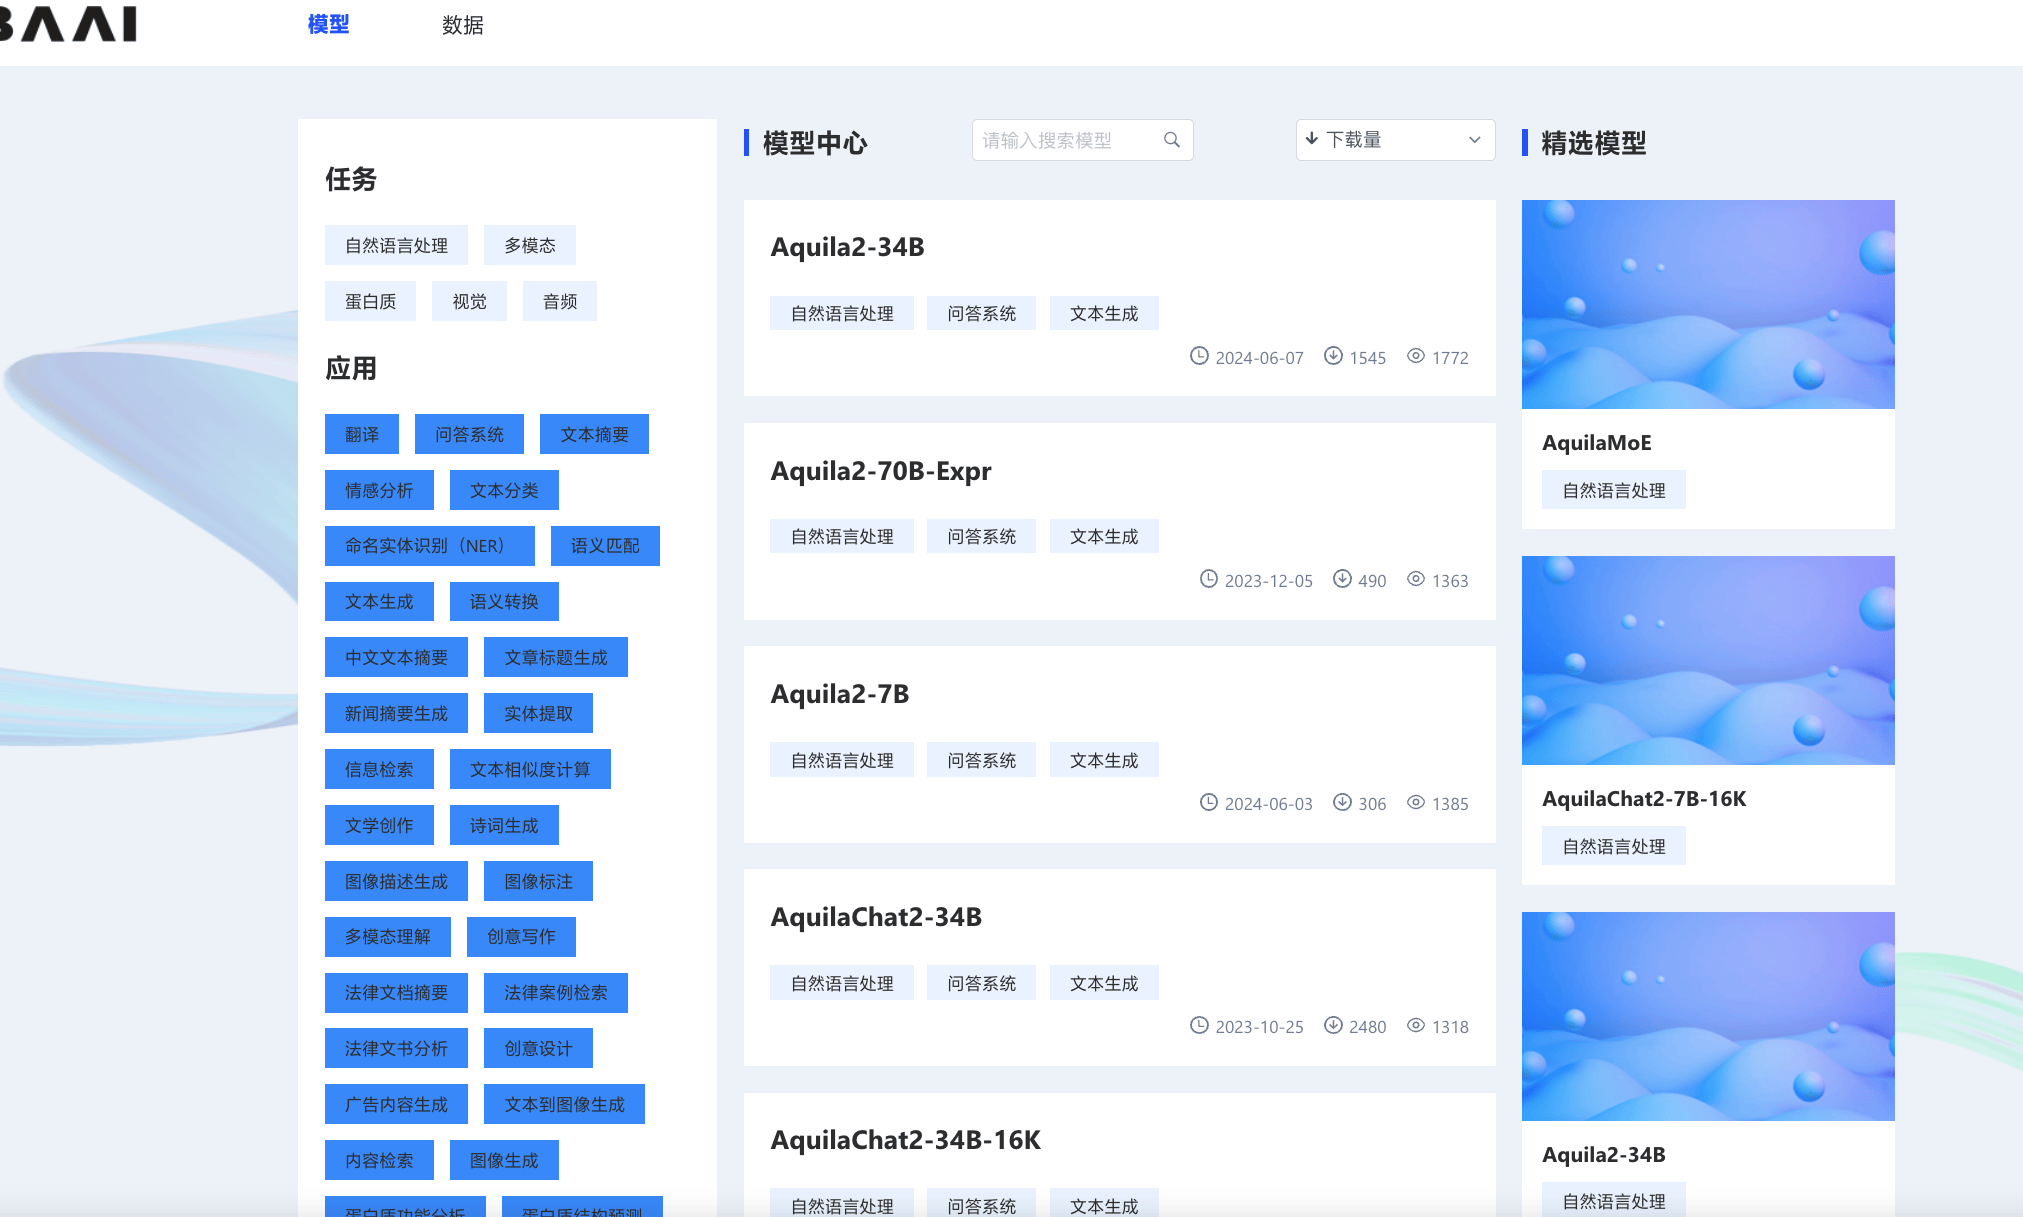Filter by task 音频

(560, 301)
